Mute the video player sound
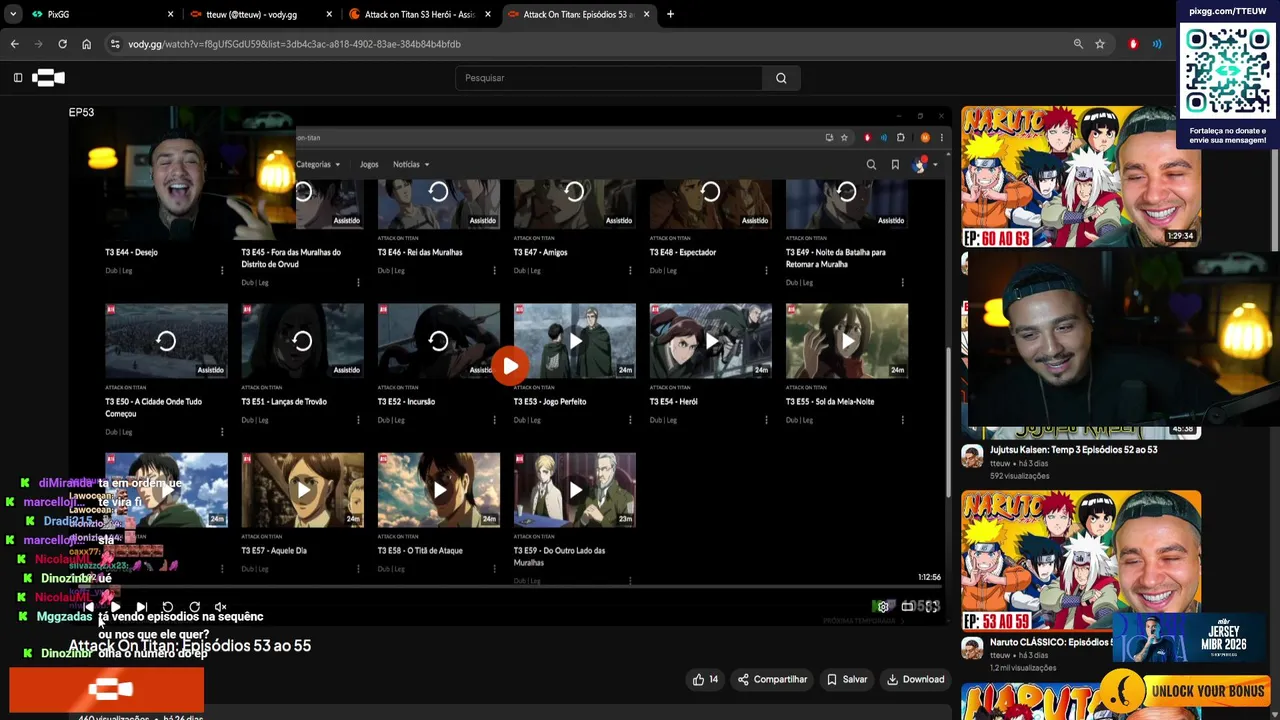This screenshot has height=720, width=1280. click(221, 607)
